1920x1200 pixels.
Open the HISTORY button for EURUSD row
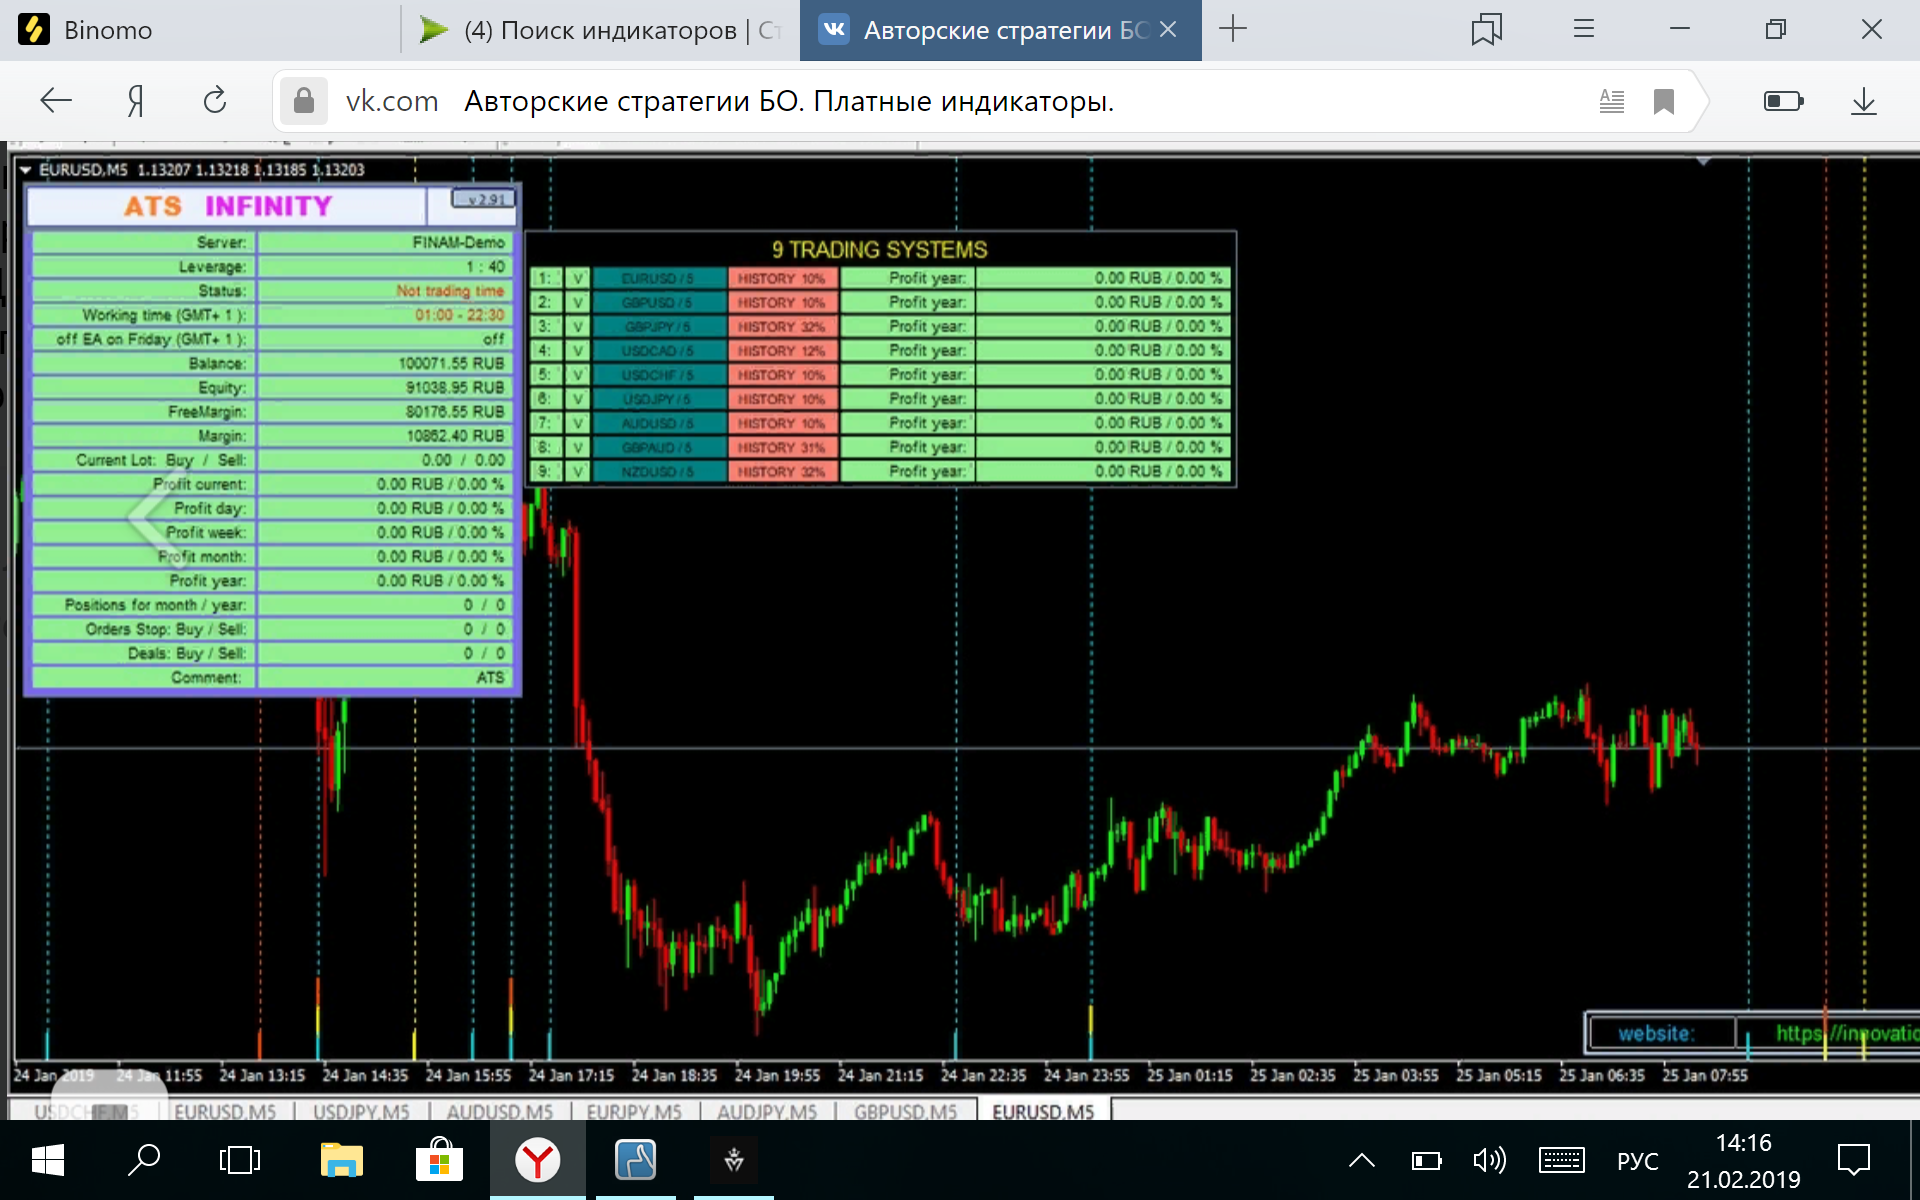pyautogui.click(x=782, y=278)
